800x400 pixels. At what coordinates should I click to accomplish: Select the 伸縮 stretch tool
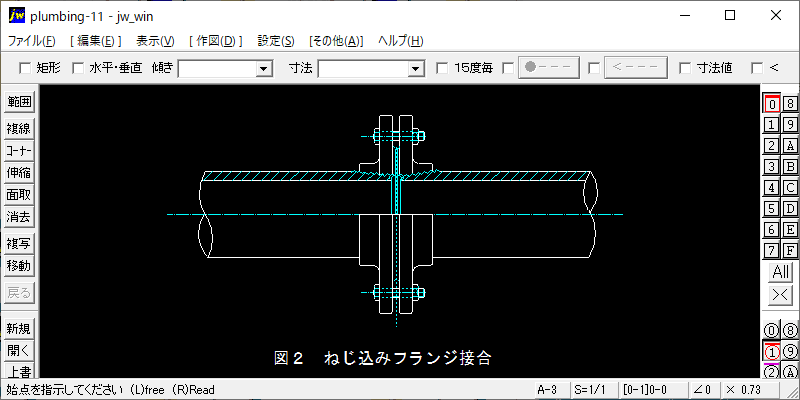(x=19, y=173)
